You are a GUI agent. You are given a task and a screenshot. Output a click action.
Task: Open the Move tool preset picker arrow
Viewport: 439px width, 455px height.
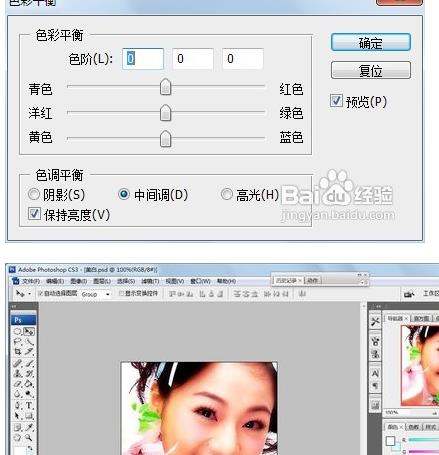click(x=30, y=294)
